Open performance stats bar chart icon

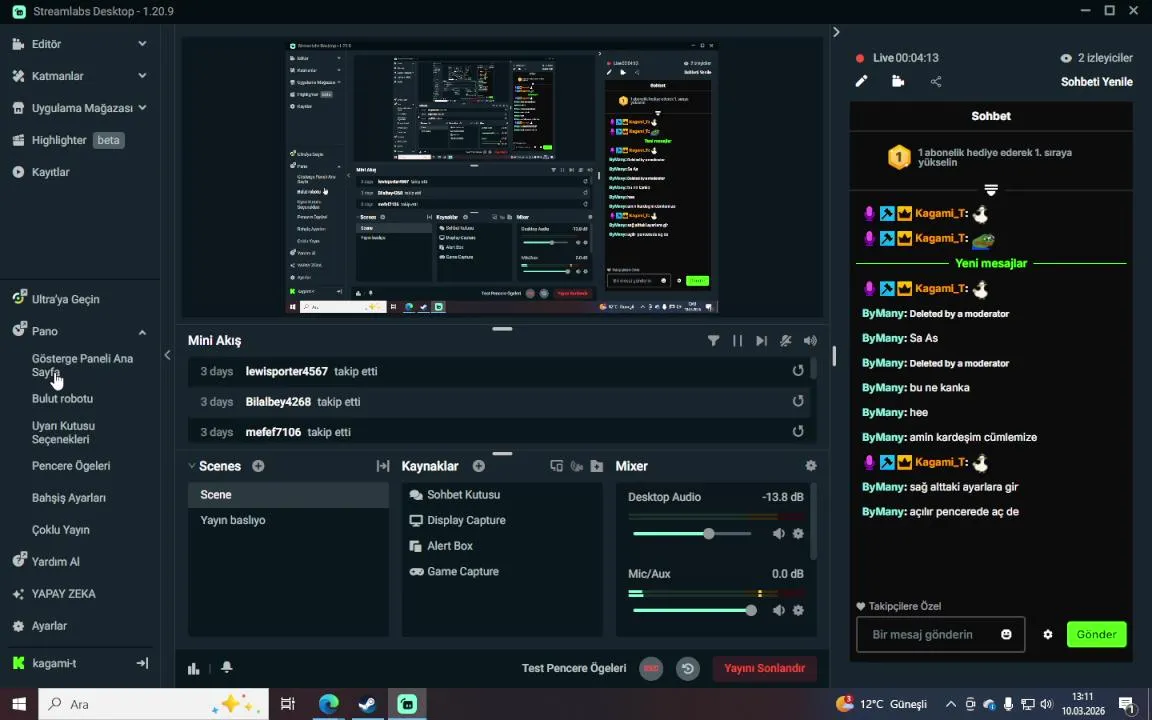[193, 667]
